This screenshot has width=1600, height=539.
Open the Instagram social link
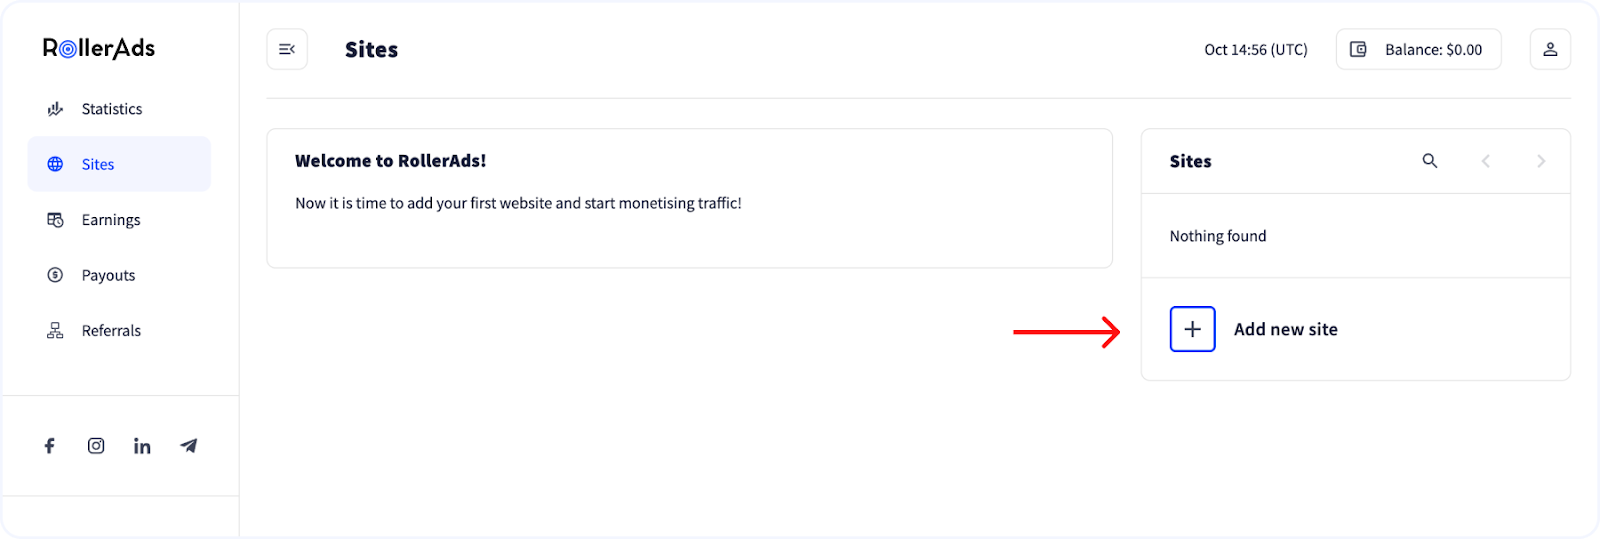(96, 446)
